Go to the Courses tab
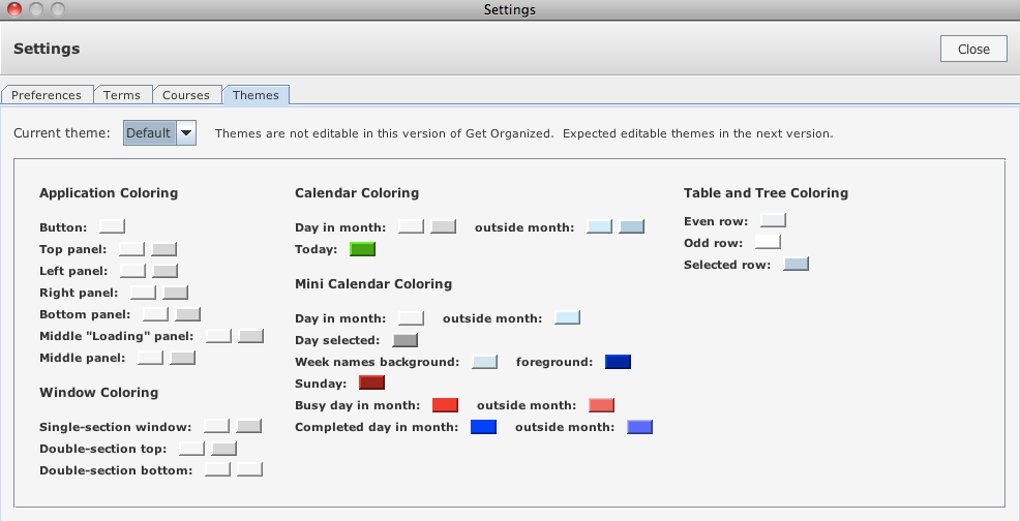 click(x=186, y=95)
